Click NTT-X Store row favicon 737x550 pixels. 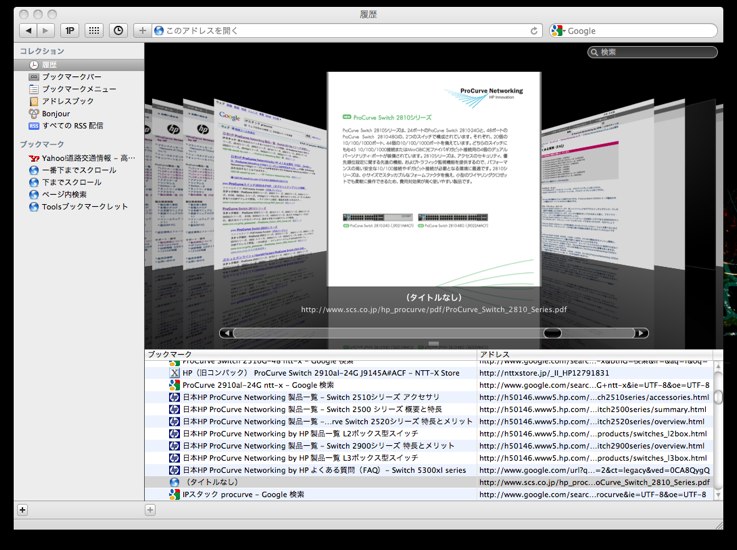174,373
